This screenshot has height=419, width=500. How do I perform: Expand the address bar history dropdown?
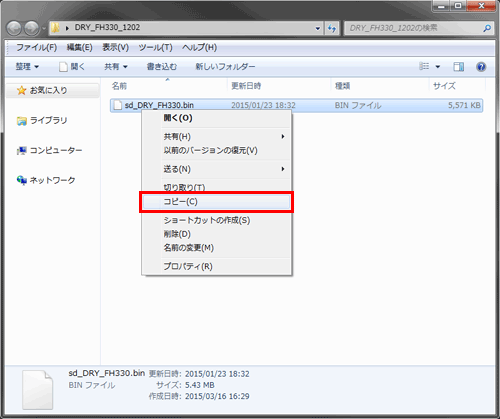coord(318,29)
